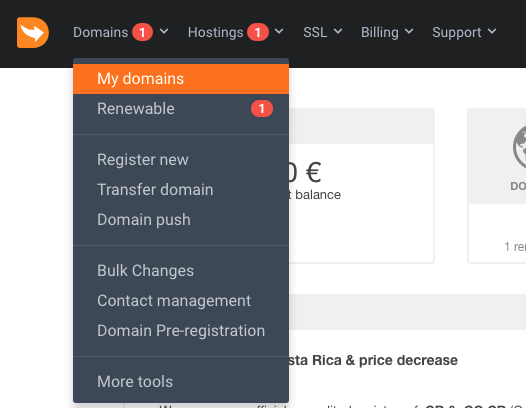526x408 pixels.
Task: Click the globe icon on domains card
Action: tap(519, 148)
